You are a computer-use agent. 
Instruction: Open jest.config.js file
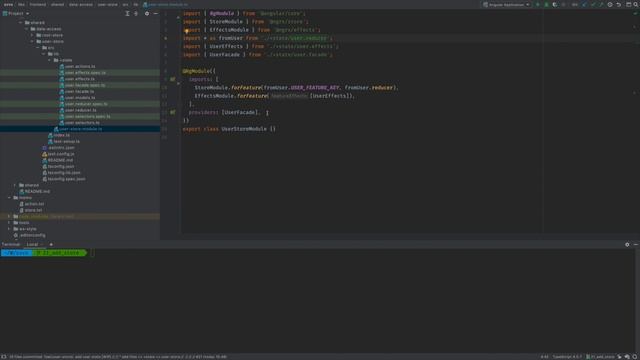coord(58,154)
